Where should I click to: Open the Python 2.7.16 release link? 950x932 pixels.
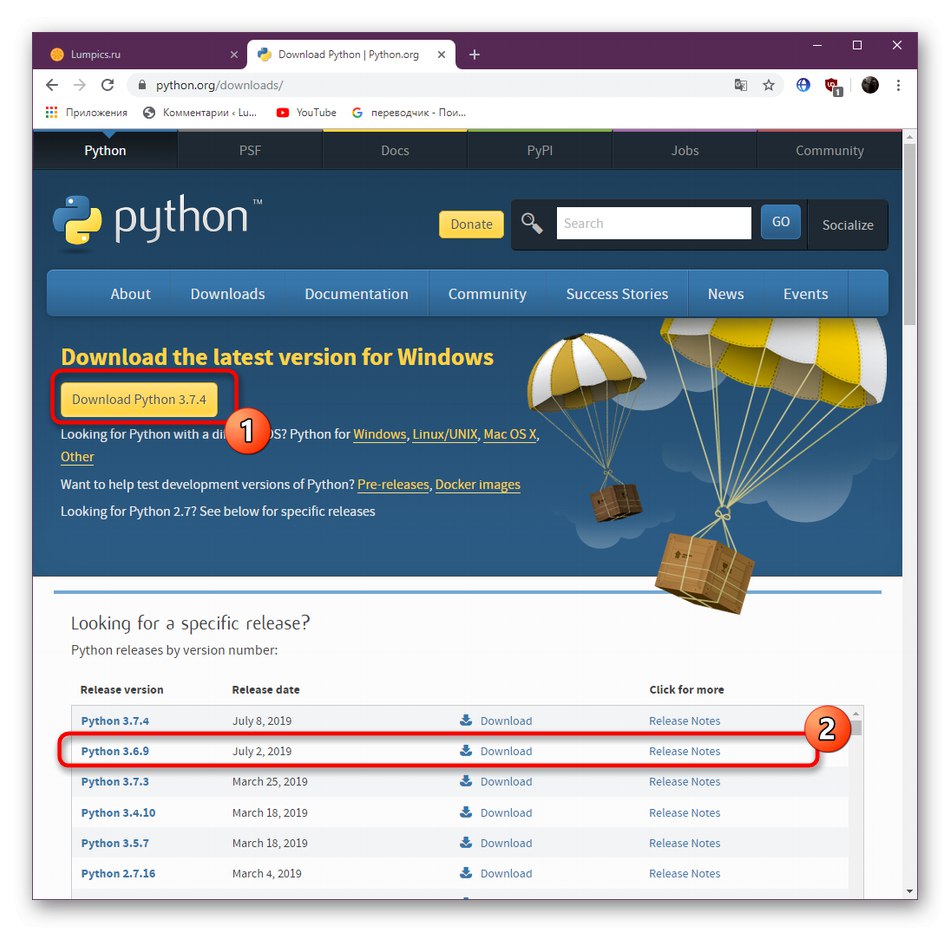pos(118,873)
